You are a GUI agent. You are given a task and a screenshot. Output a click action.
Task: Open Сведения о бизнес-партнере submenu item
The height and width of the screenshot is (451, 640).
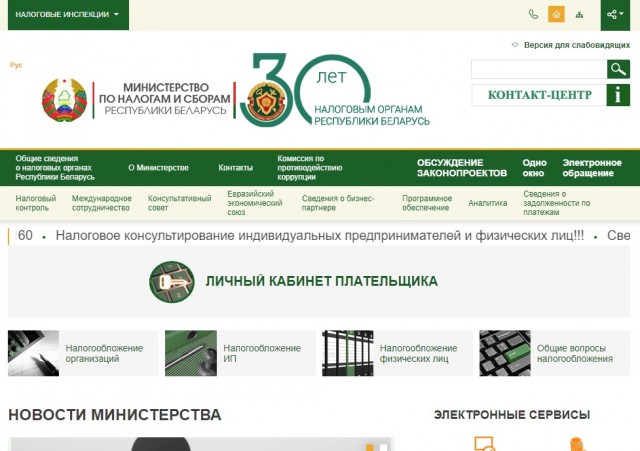[338, 203]
